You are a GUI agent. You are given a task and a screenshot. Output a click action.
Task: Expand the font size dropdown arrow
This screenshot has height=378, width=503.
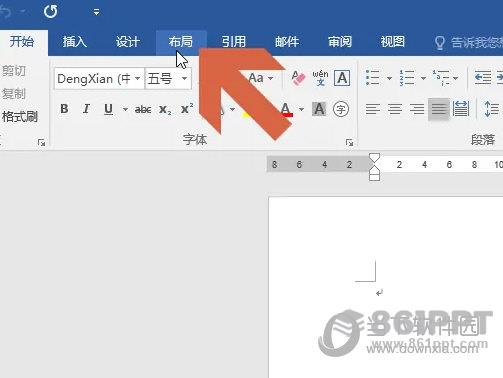184,79
